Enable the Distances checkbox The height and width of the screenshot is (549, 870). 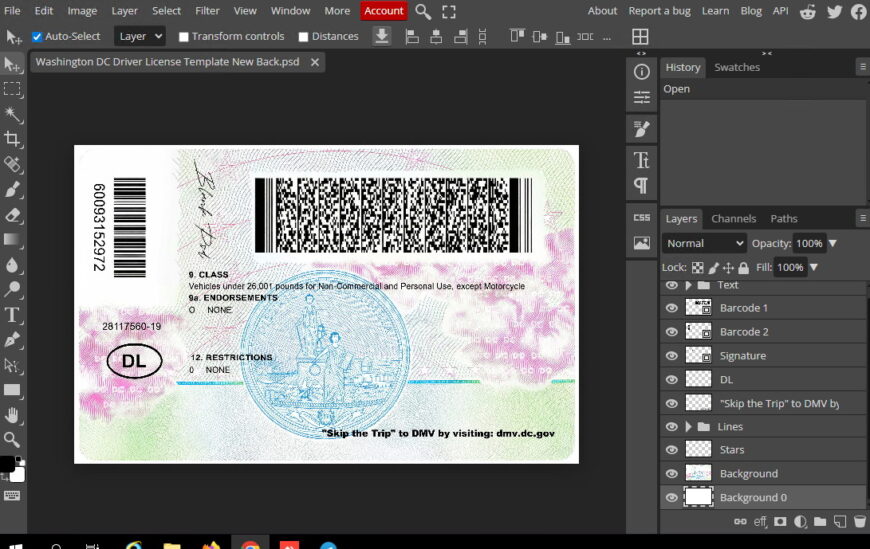coord(303,37)
